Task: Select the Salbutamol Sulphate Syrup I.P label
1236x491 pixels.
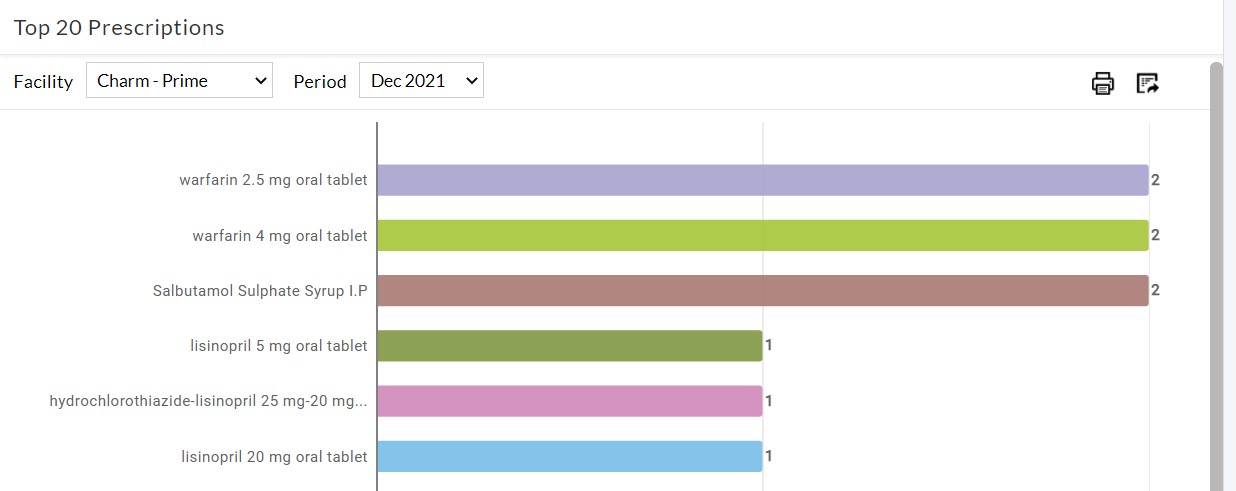Action: [x=260, y=291]
